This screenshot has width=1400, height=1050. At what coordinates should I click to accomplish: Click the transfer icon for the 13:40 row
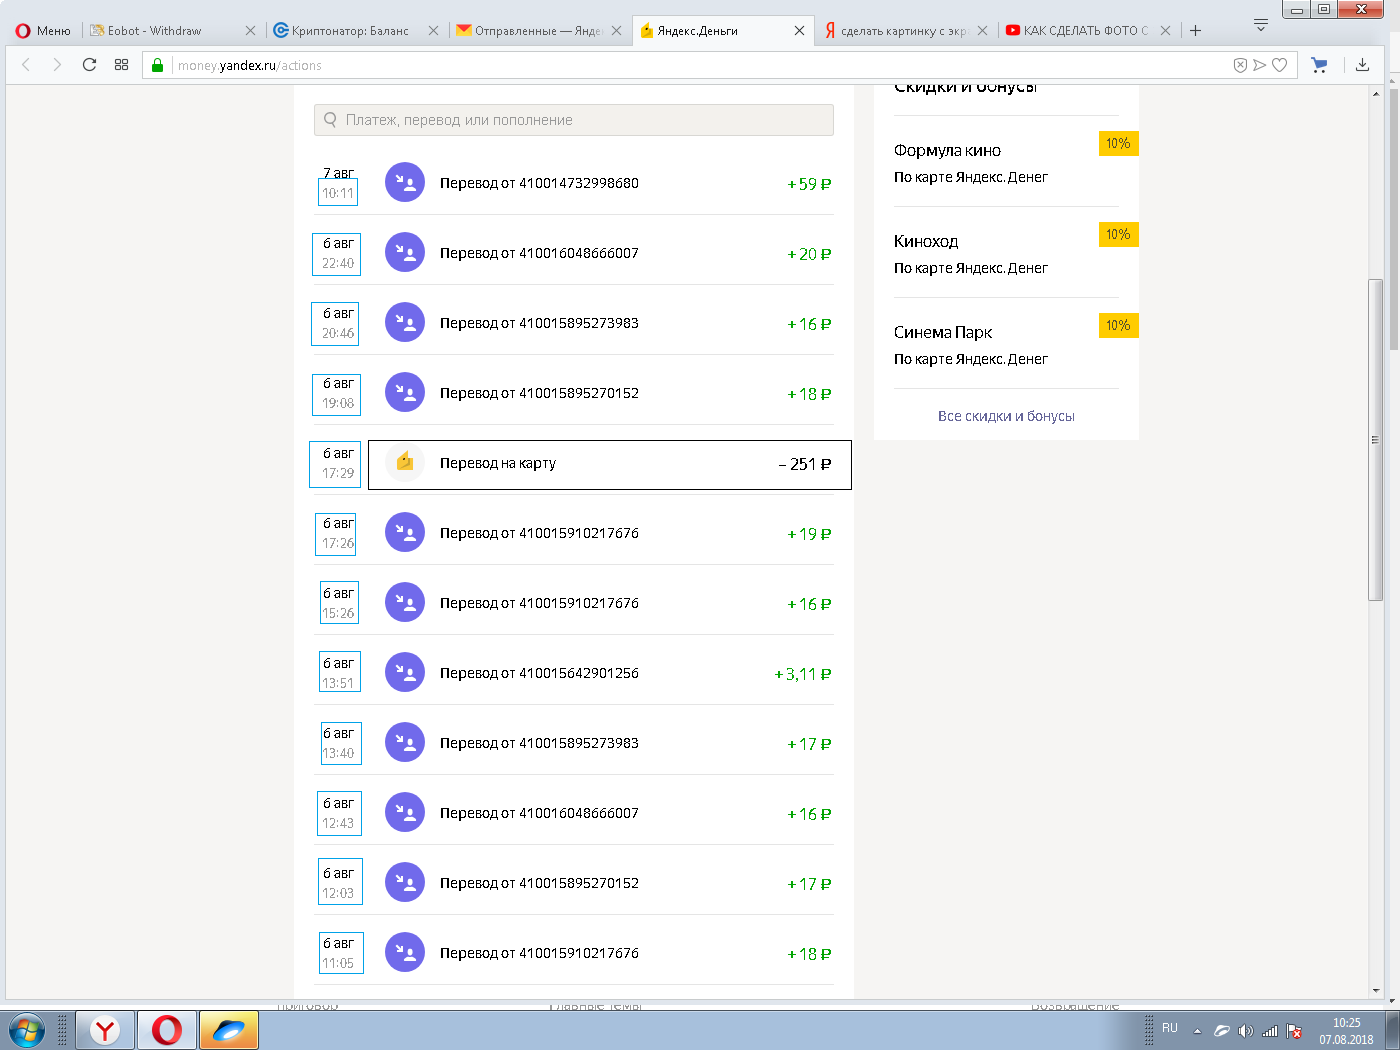pos(405,742)
